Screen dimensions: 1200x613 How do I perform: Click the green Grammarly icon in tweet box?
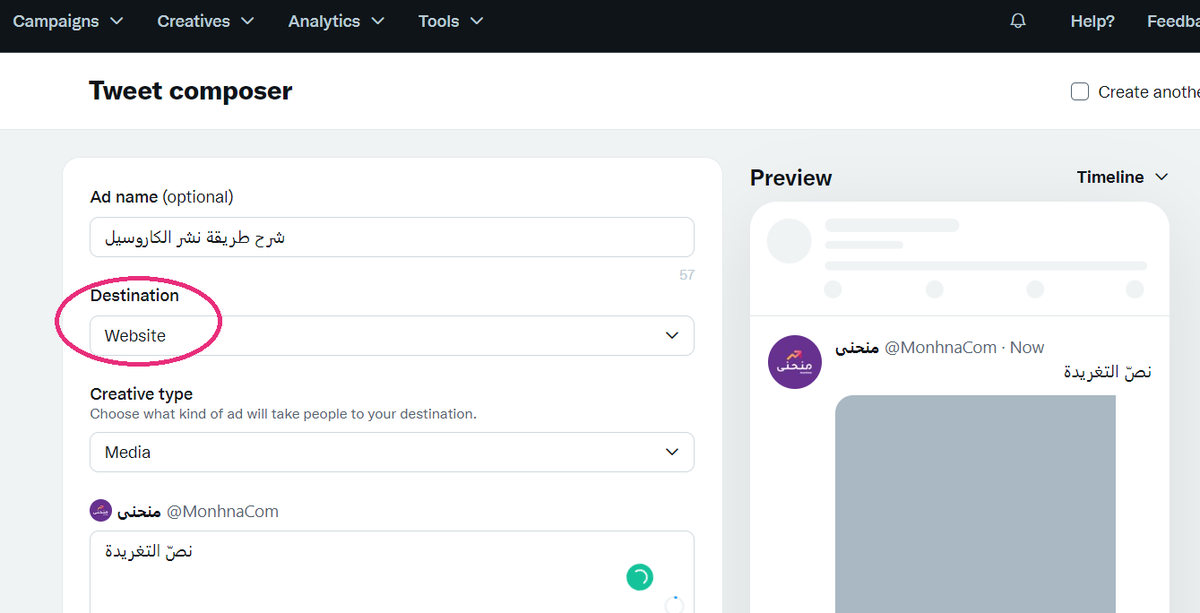[639, 577]
